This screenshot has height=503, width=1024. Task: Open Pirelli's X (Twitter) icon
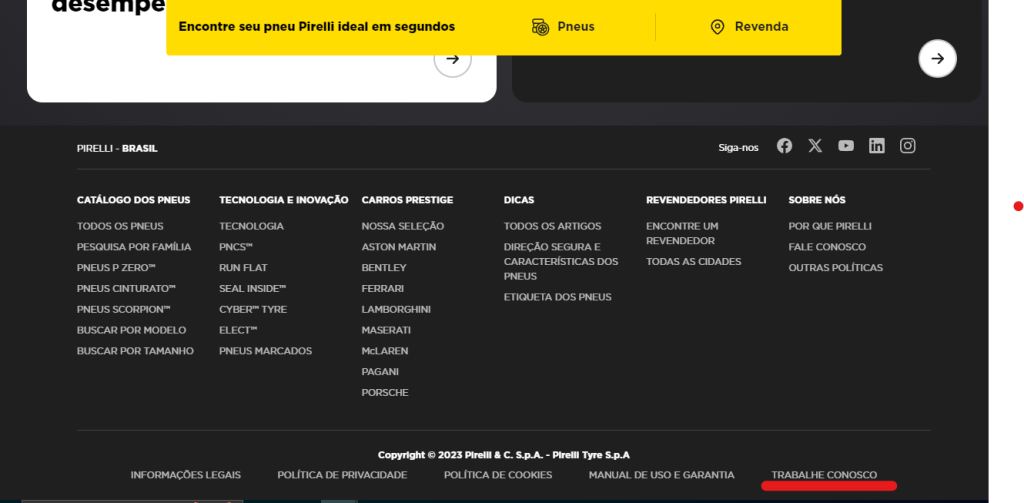pyautogui.click(x=815, y=146)
